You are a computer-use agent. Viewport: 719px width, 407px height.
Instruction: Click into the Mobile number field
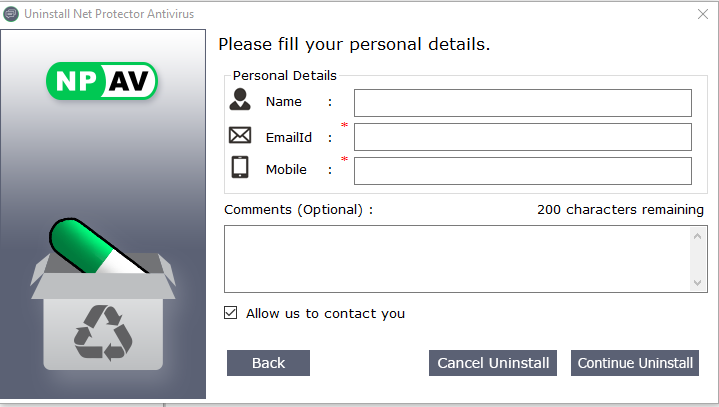[522, 171]
